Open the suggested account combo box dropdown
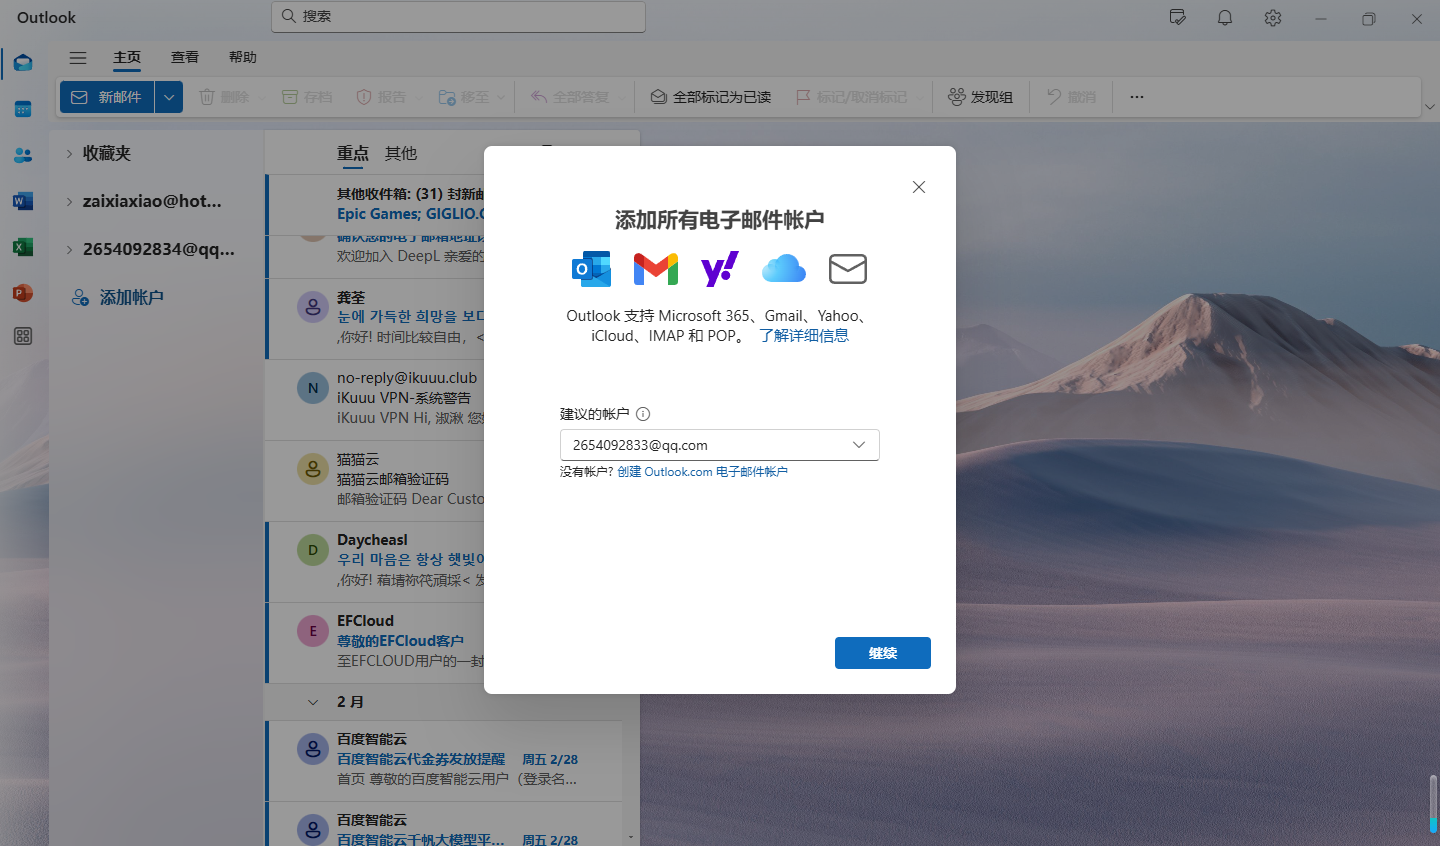 pos(859,445)
